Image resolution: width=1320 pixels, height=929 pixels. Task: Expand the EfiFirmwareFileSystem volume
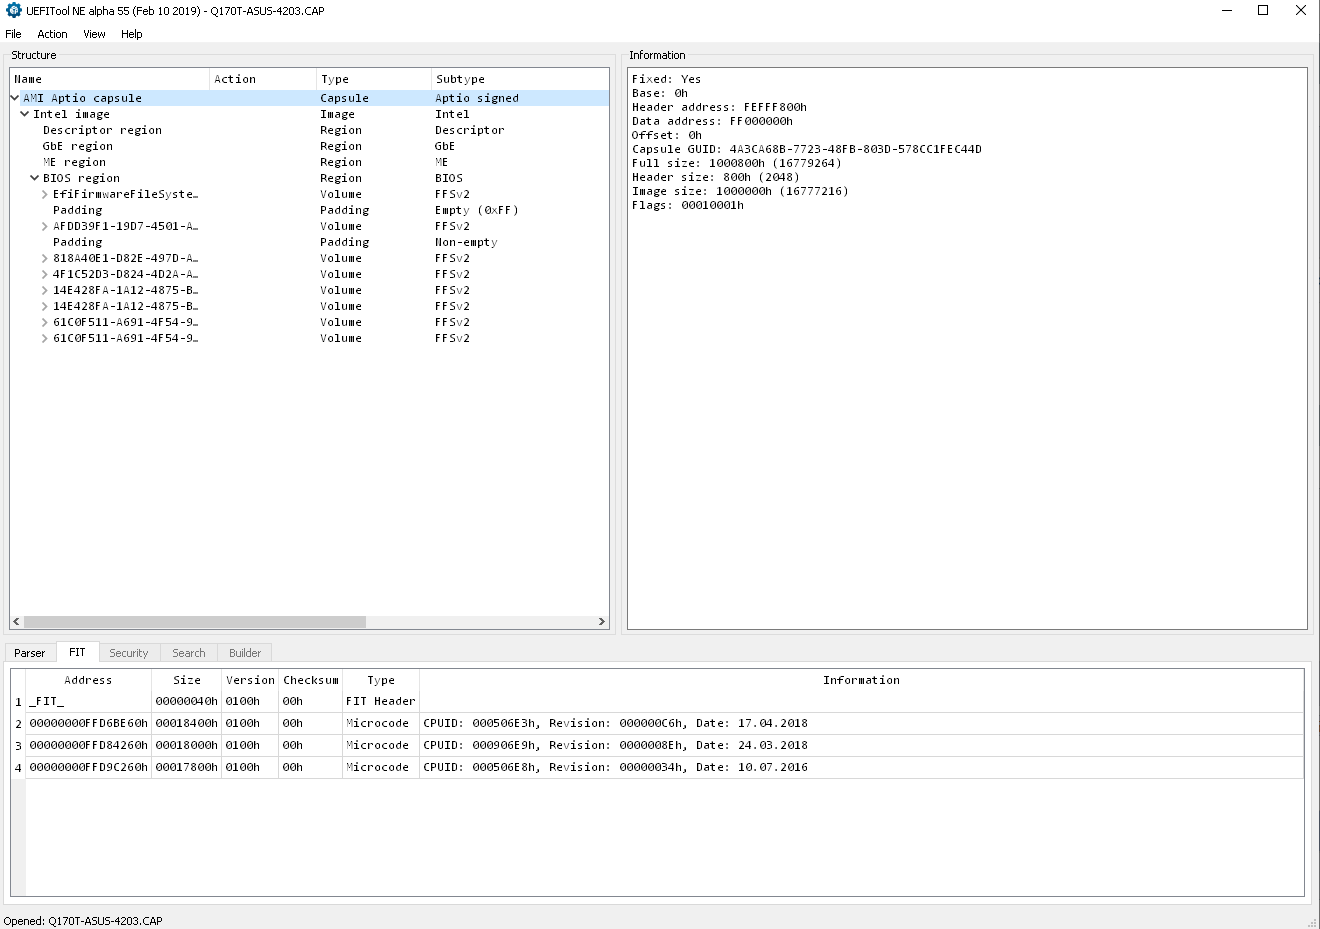(x=45, y=194)
